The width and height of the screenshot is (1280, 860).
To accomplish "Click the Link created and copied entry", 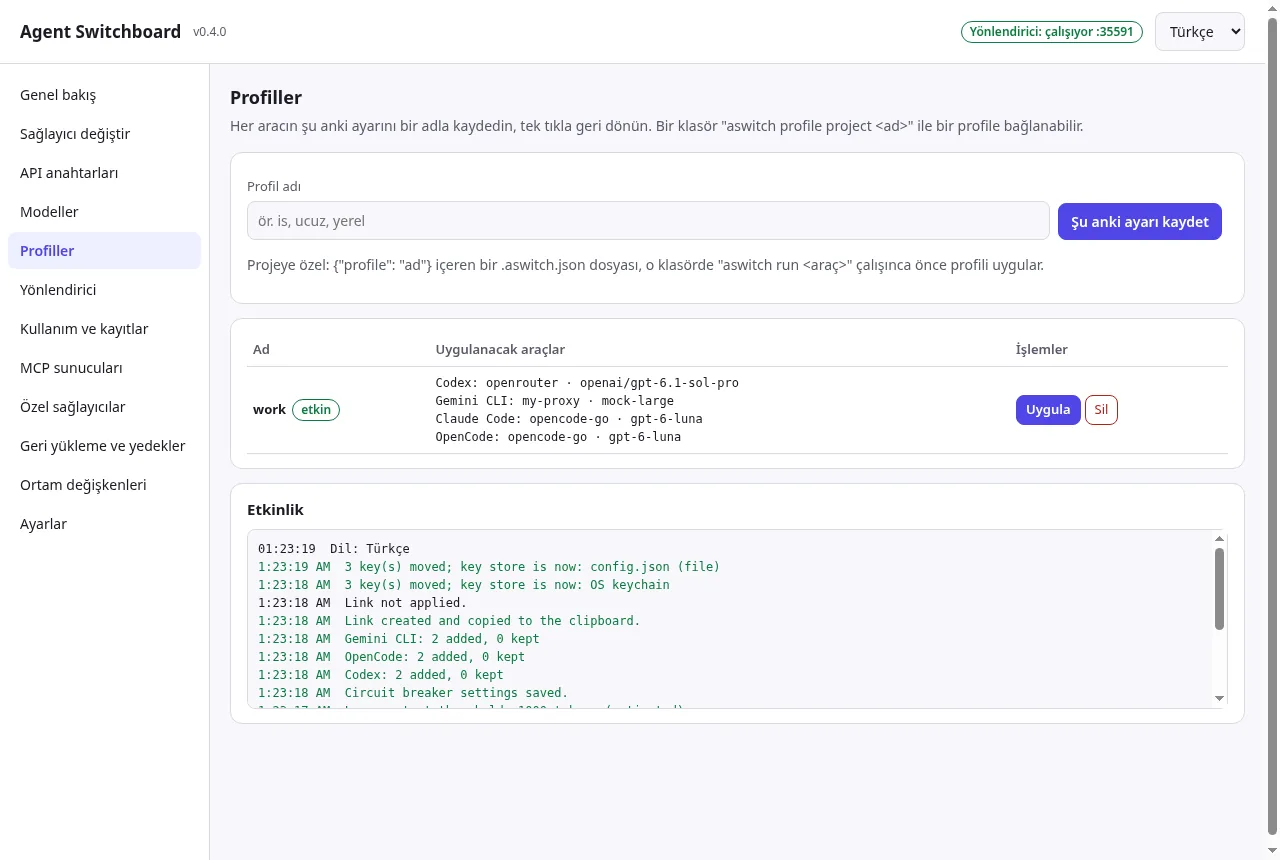I will click(449, 621).
